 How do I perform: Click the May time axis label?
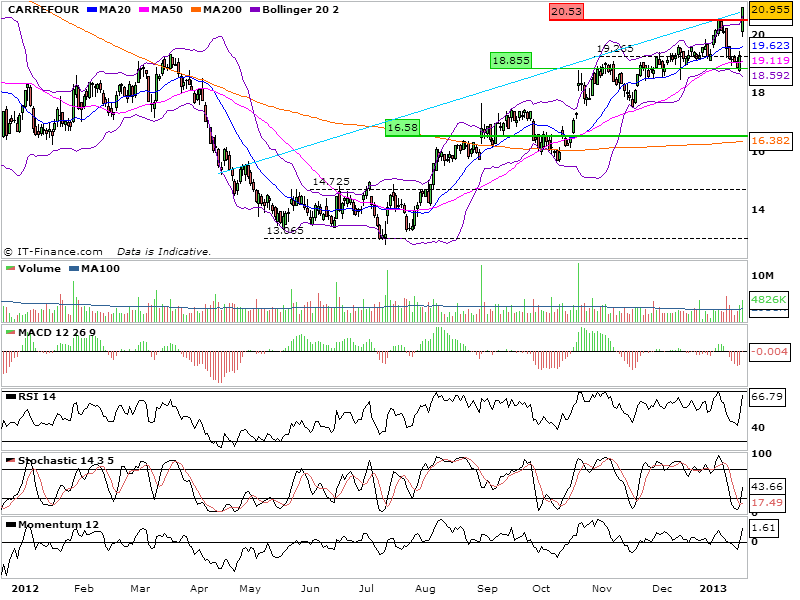(x=250, y=589)
